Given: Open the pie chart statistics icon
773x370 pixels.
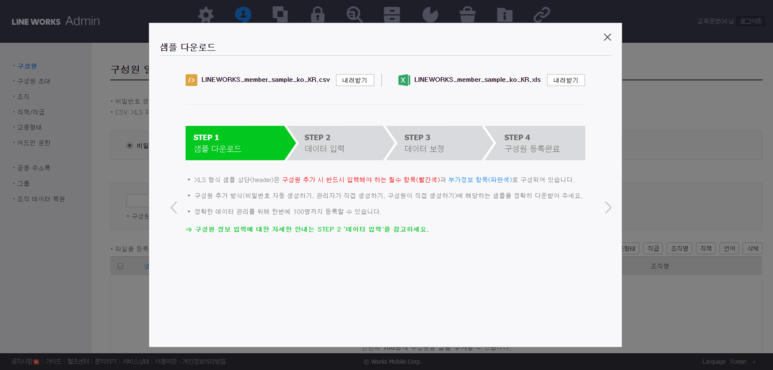Looking at the screenshot, I should [x=430, y=14].
